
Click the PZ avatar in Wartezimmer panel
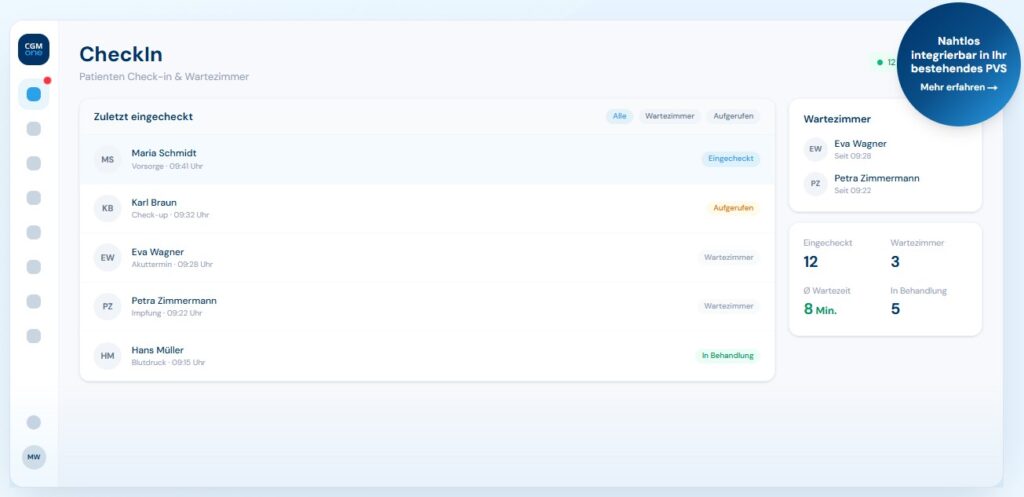pos(815,184)
